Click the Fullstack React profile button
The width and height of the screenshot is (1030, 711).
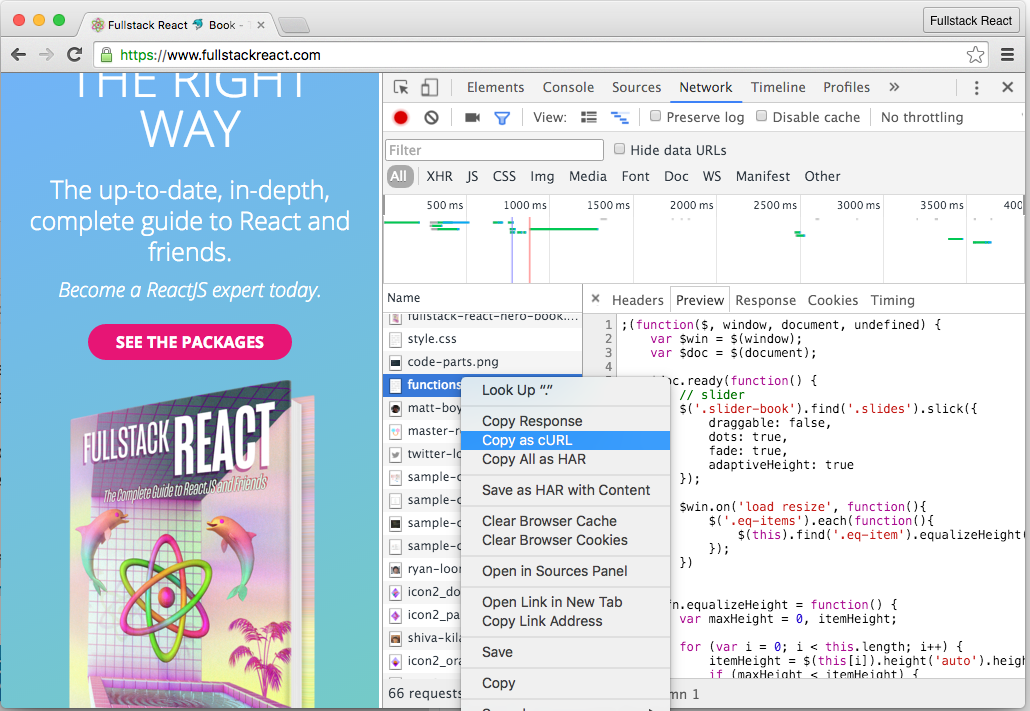point(970,21)
